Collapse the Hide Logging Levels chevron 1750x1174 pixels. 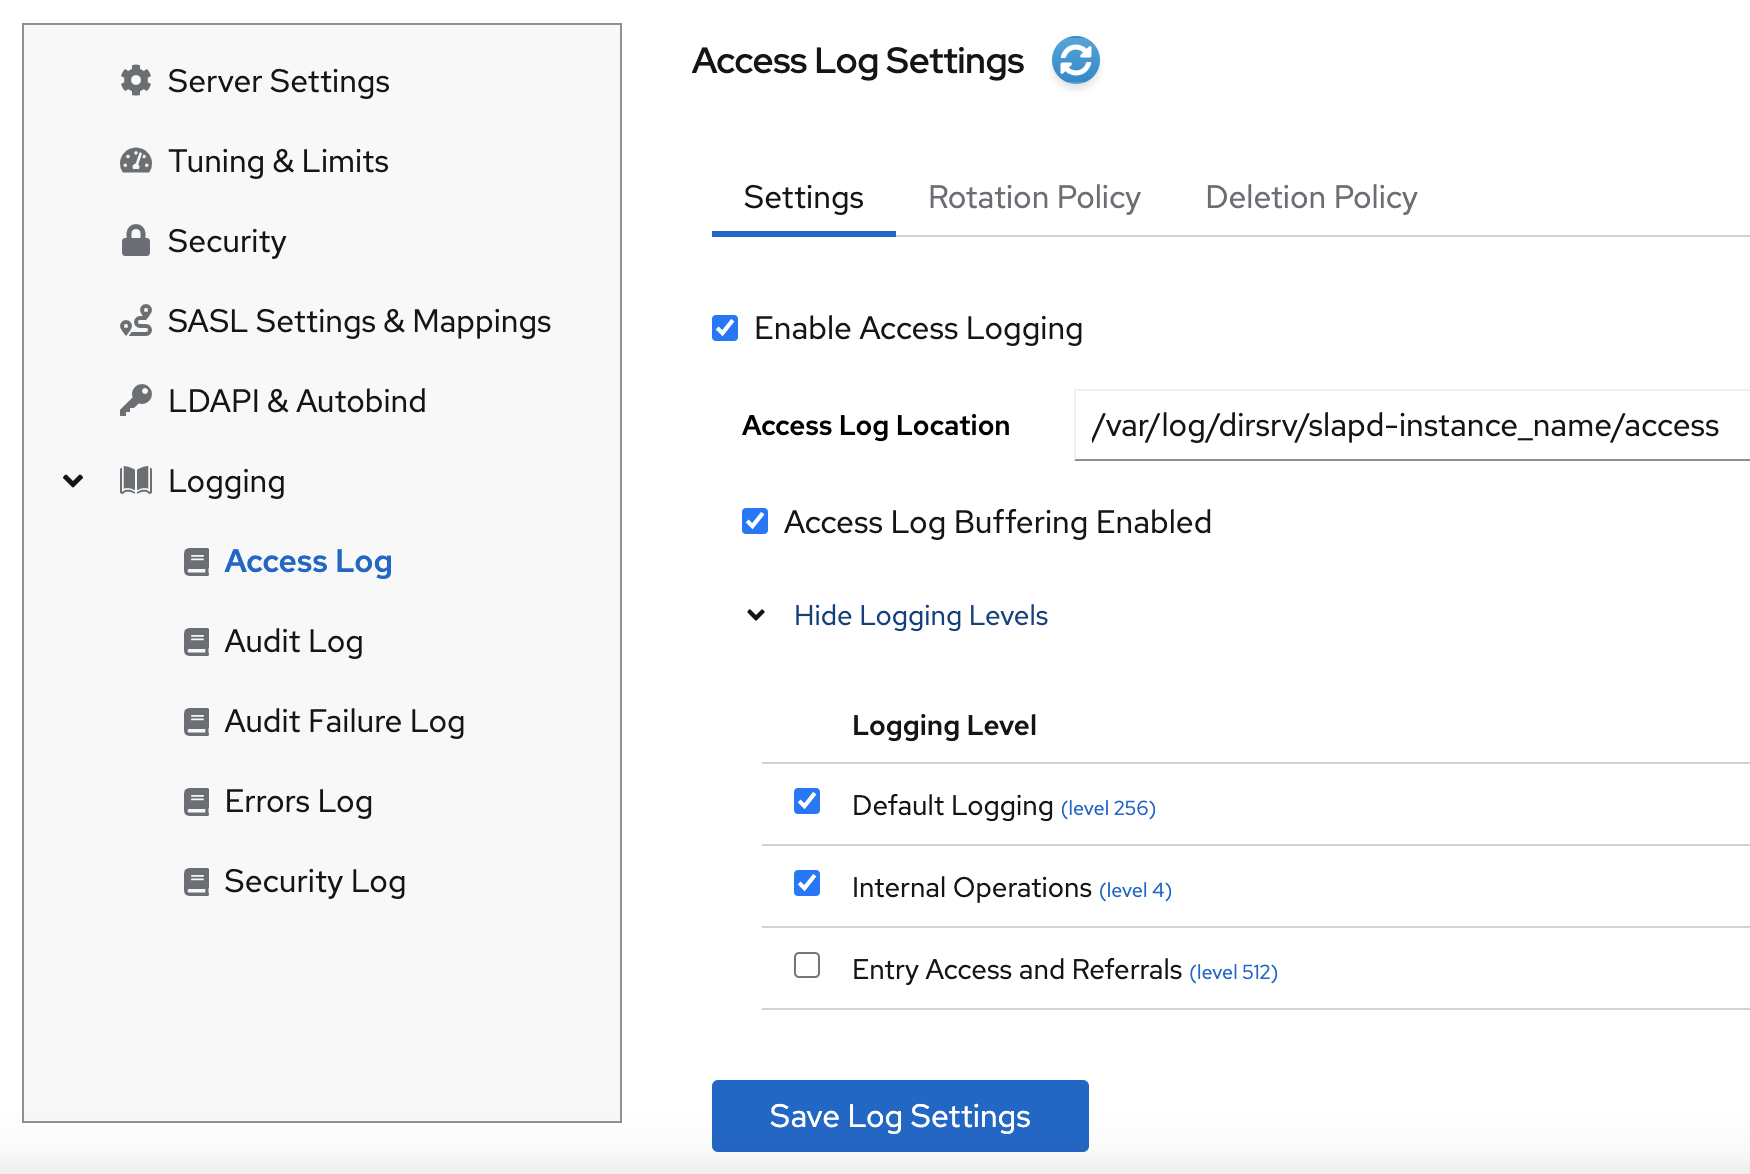(756, 615)
